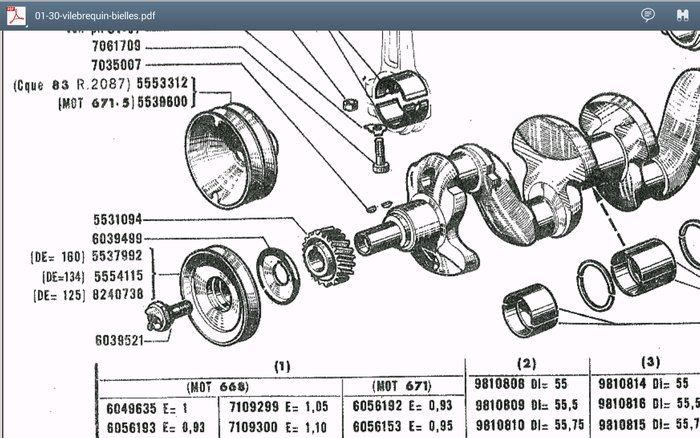Viewport: 700px width, 438px height.
Task: Click the (MOT 671) table header
Action: (x=401, y=386)
